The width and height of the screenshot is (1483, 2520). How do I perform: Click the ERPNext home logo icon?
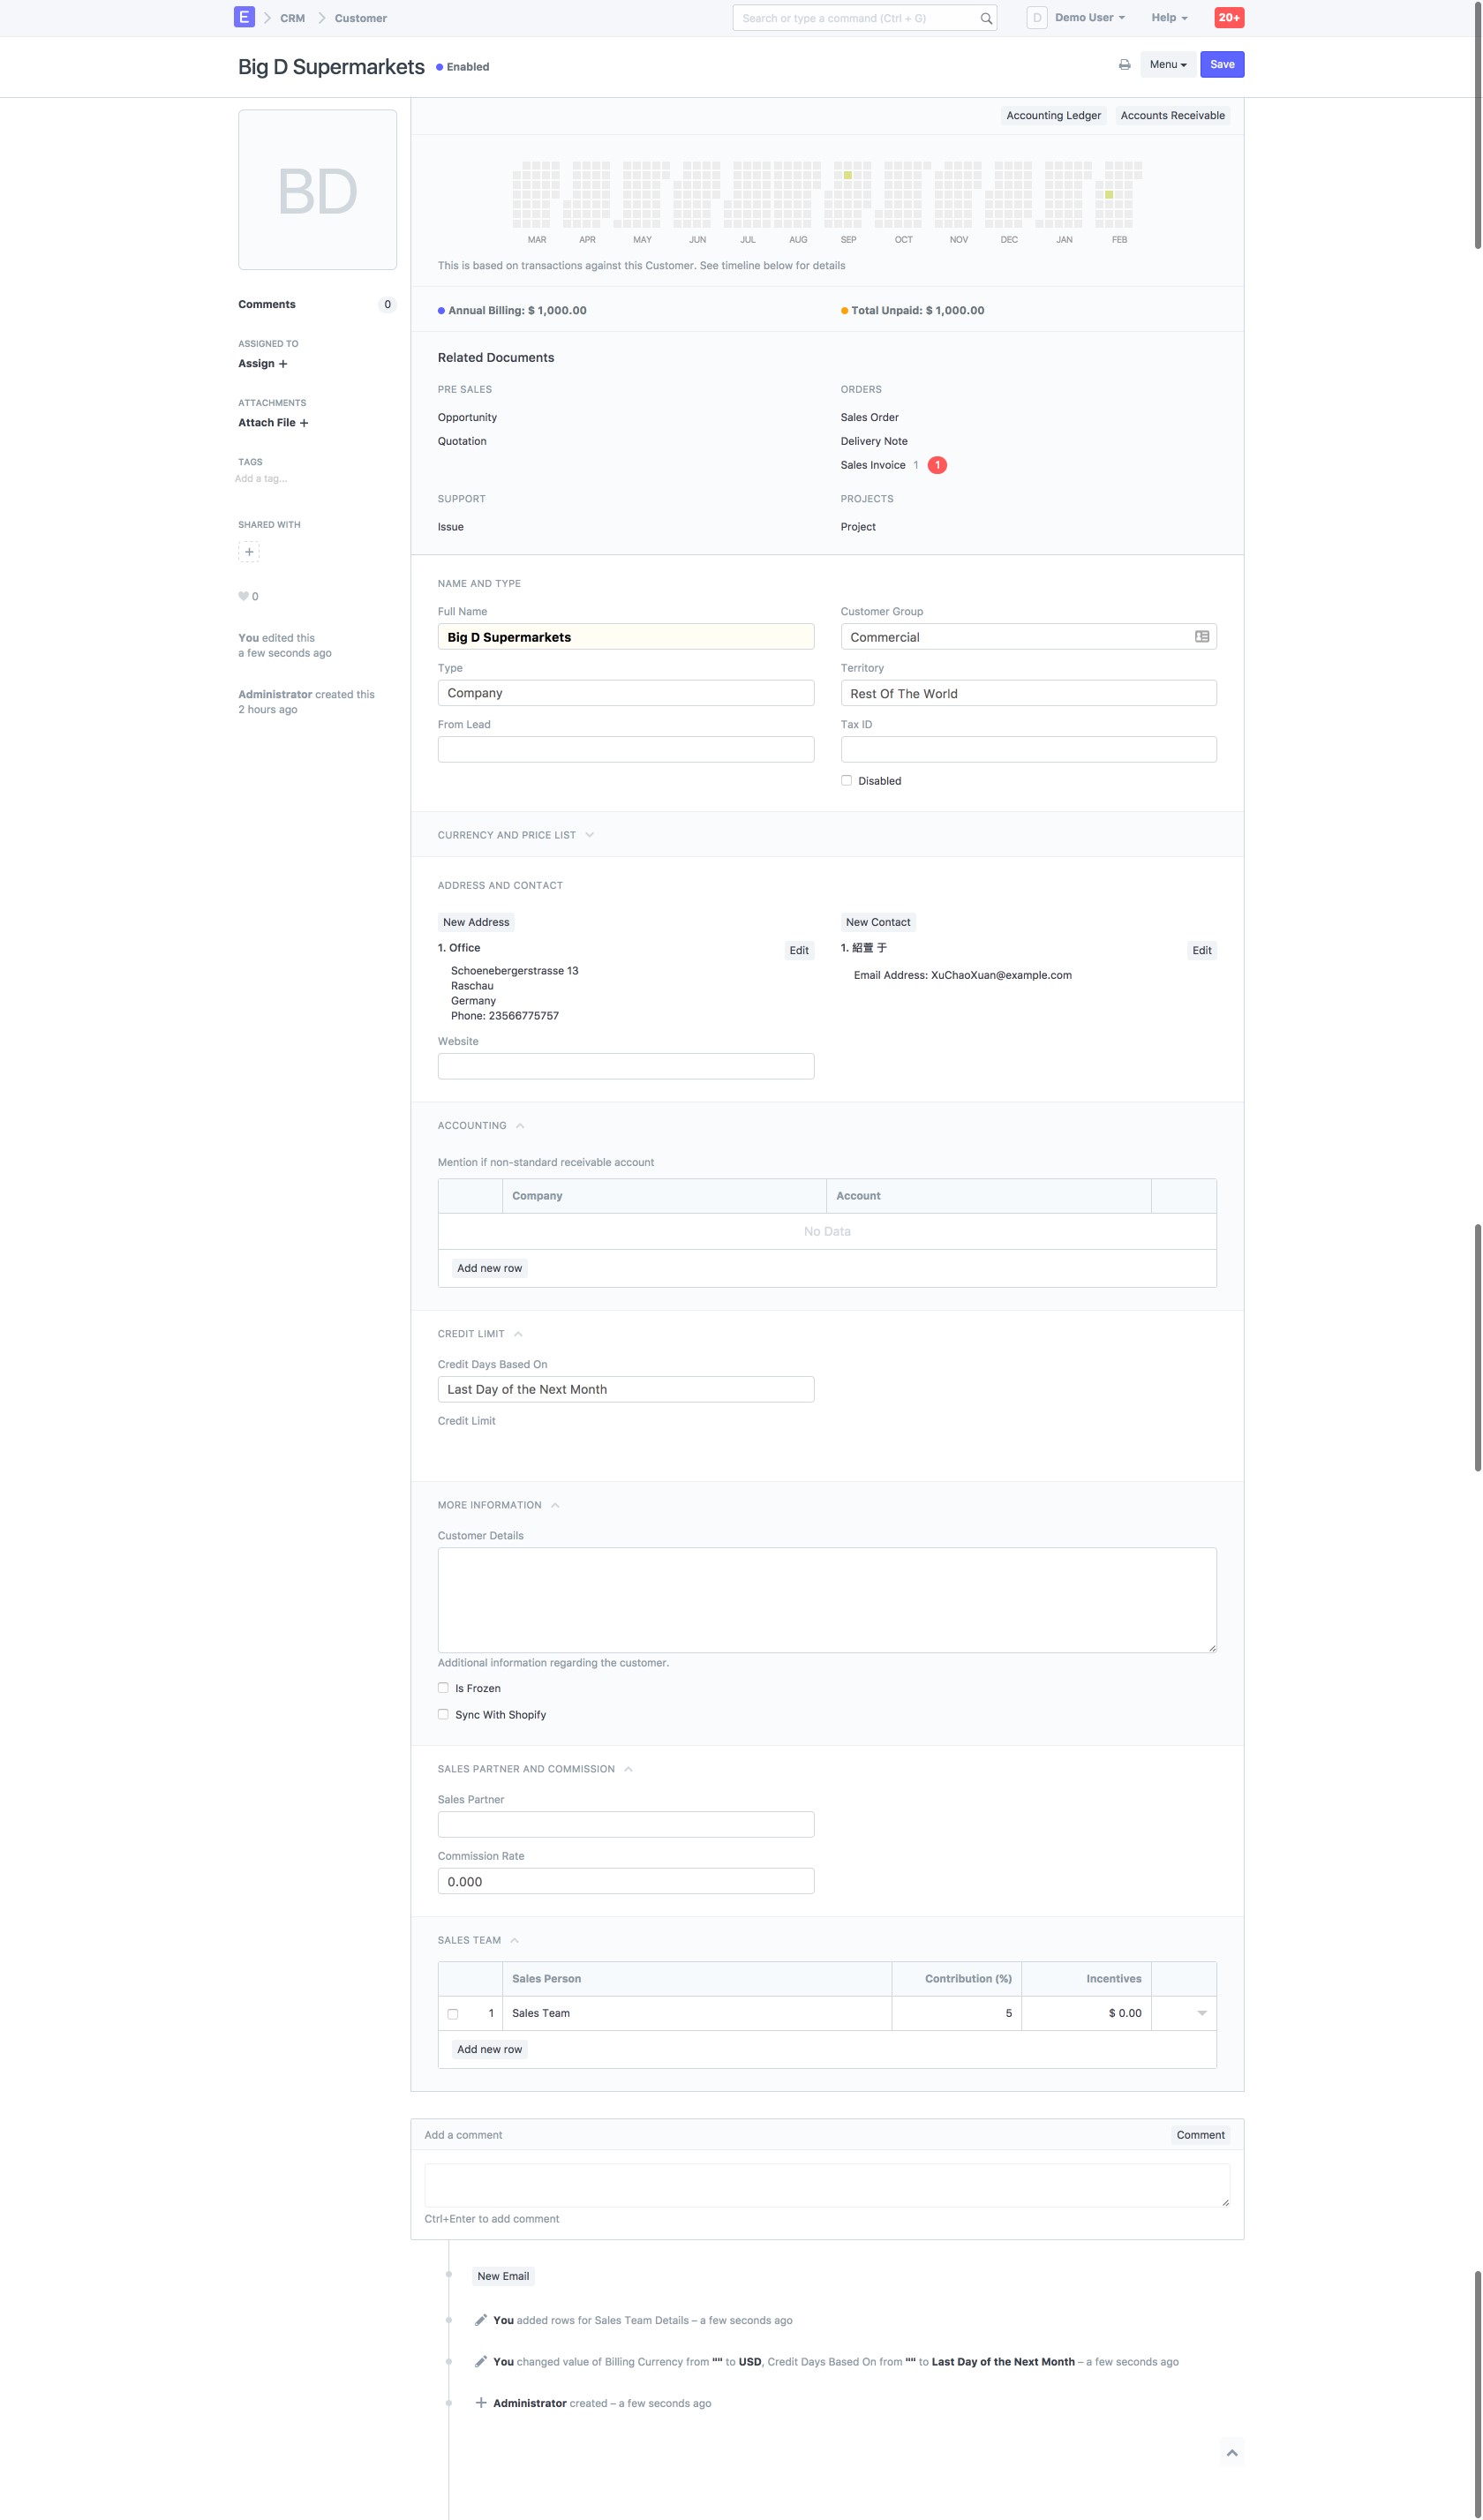click(x=244, y=17)
